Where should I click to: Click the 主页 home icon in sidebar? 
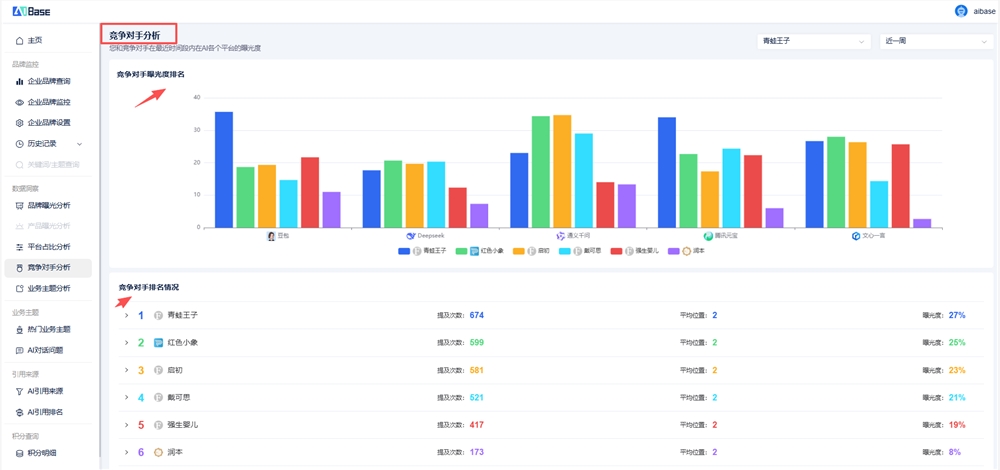coord(20,40)
